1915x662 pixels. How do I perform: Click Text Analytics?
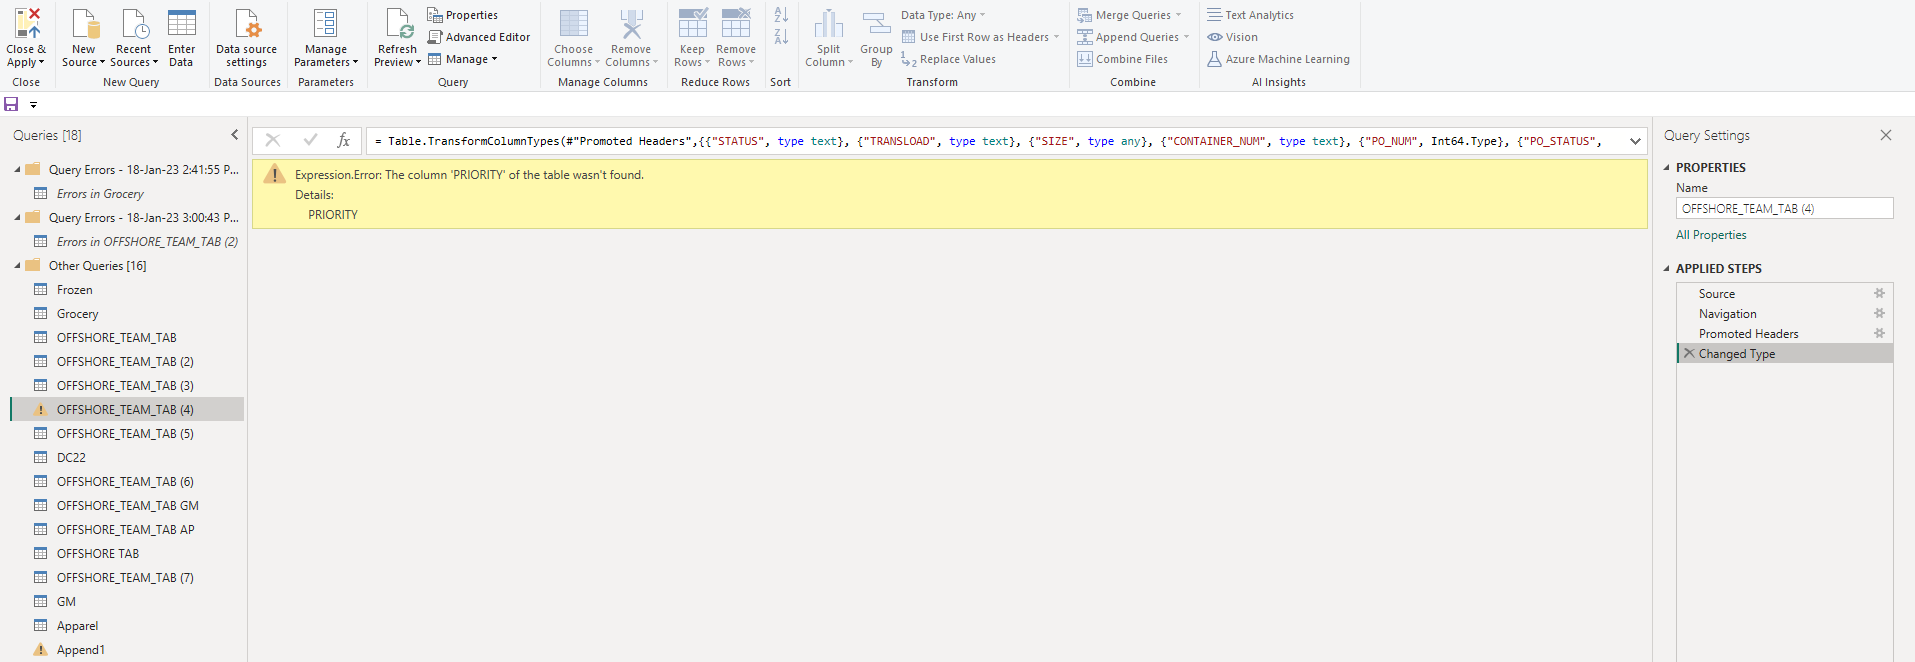pos(1250,15)
